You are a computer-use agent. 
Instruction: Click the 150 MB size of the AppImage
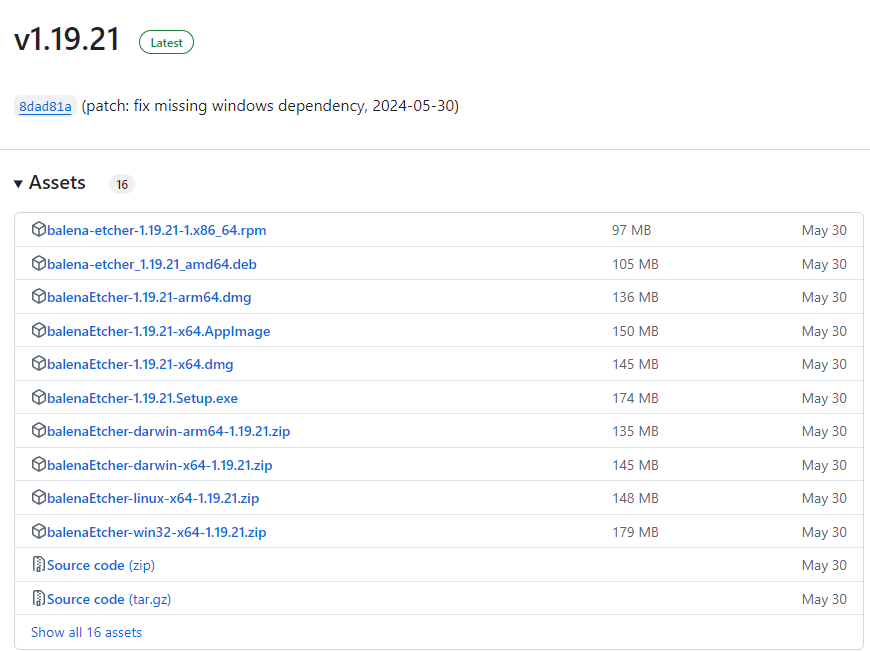635,331
